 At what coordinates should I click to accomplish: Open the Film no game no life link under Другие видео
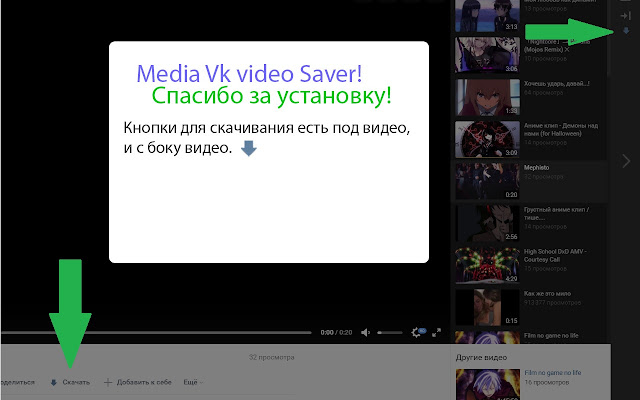[x=553, y=373]
